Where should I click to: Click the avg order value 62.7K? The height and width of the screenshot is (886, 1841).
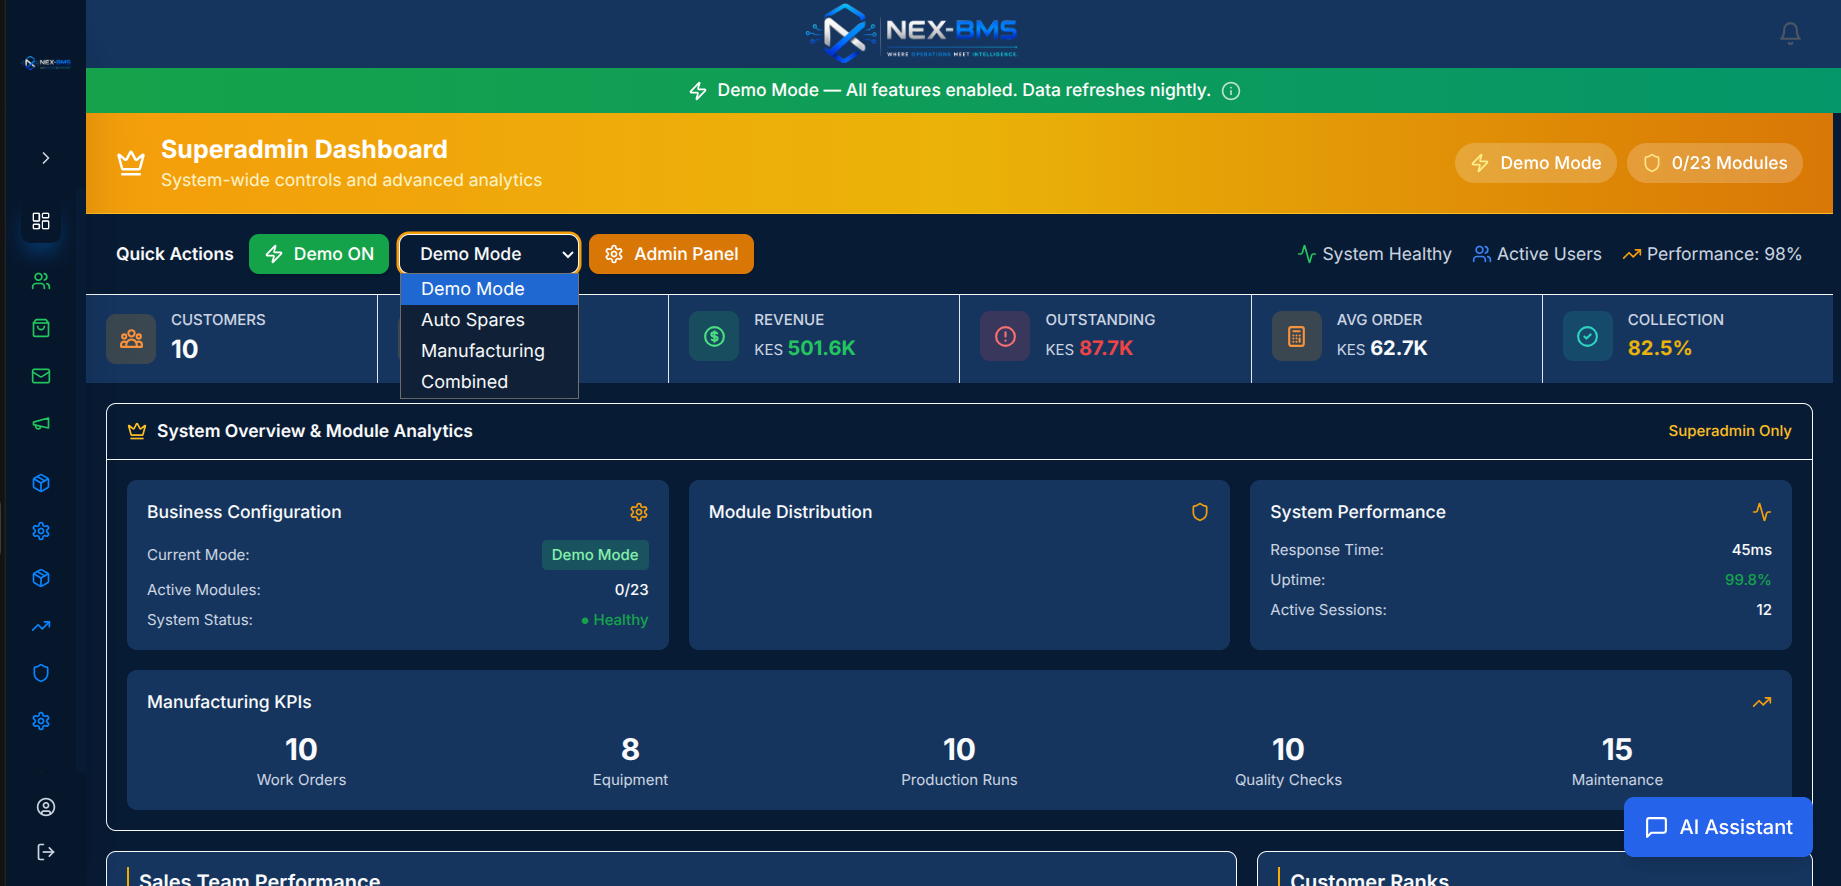coord(1398,348)
